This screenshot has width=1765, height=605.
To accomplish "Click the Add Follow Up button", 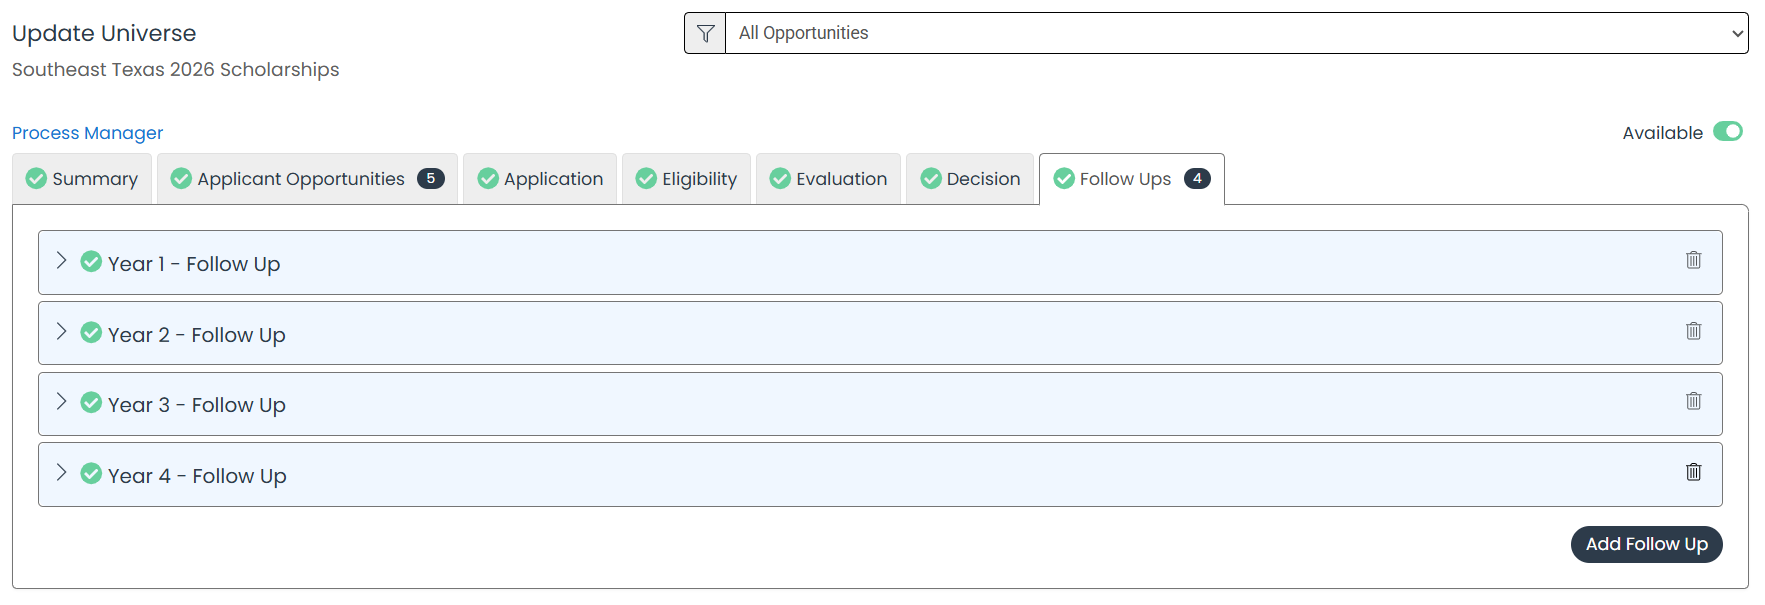I will (x=1646, y=544).
